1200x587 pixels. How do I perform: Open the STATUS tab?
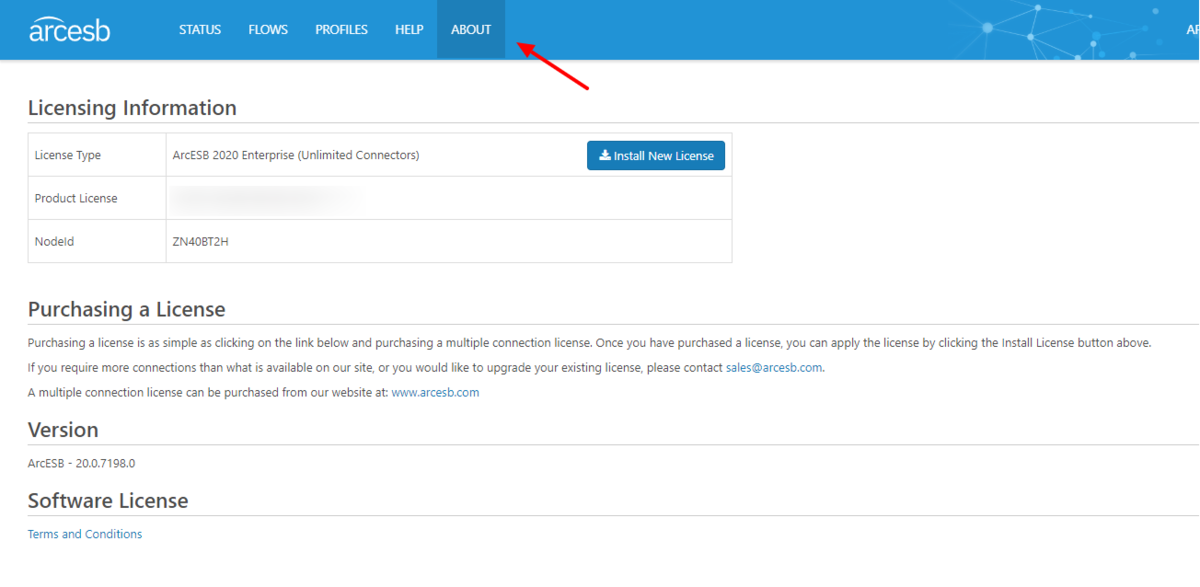coord(200,30)
